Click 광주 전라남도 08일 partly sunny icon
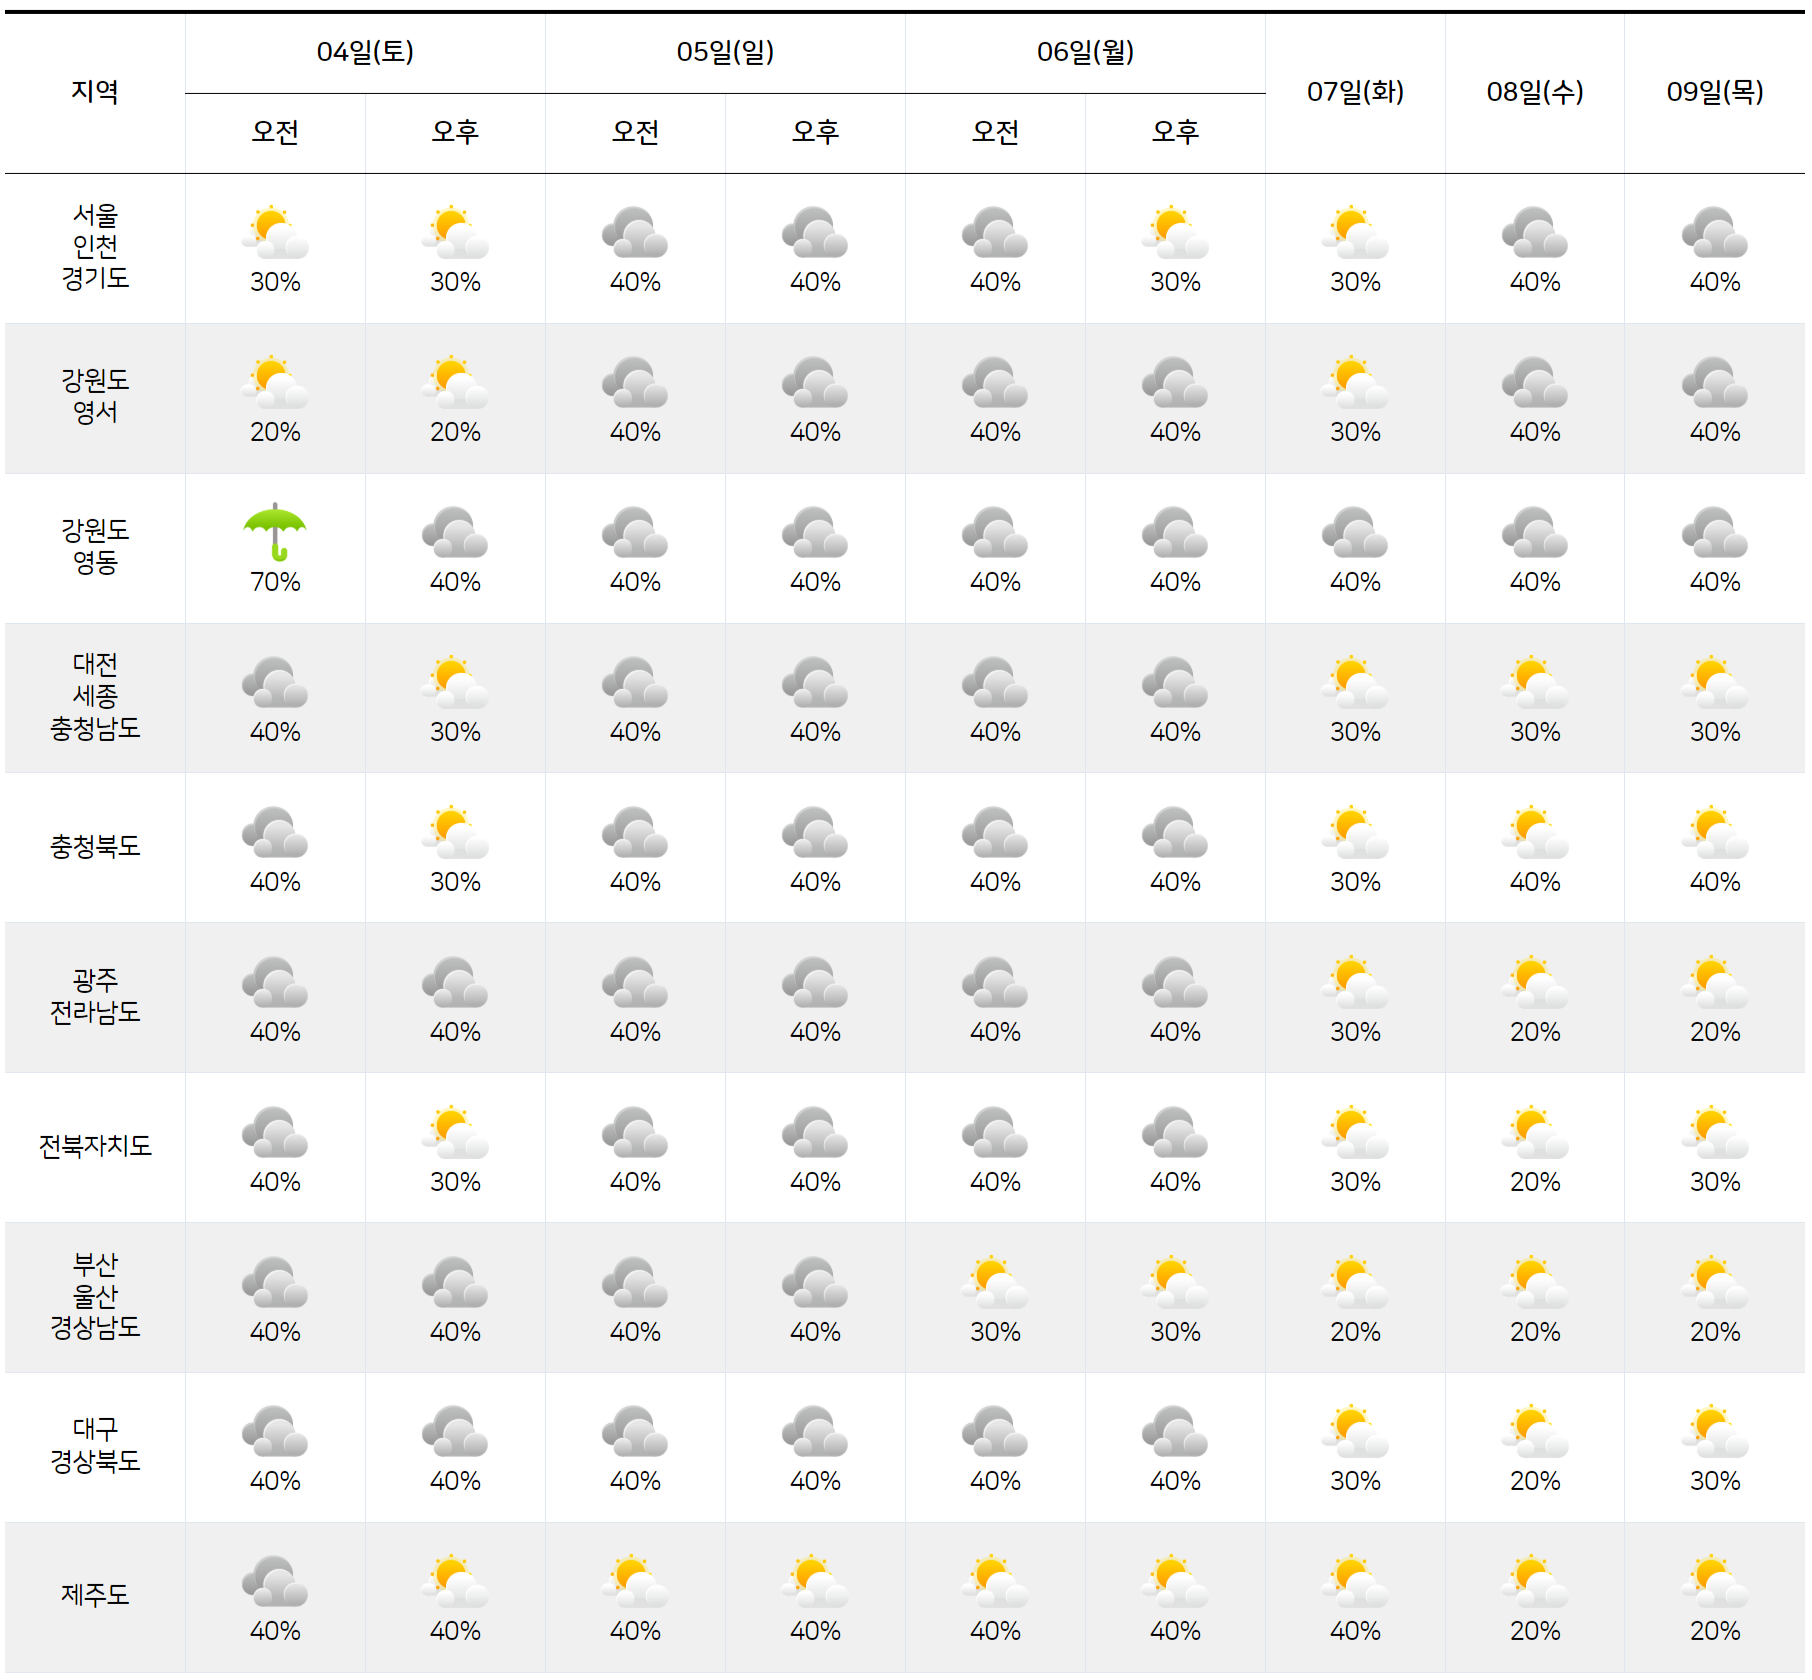 click(1535, 982)
